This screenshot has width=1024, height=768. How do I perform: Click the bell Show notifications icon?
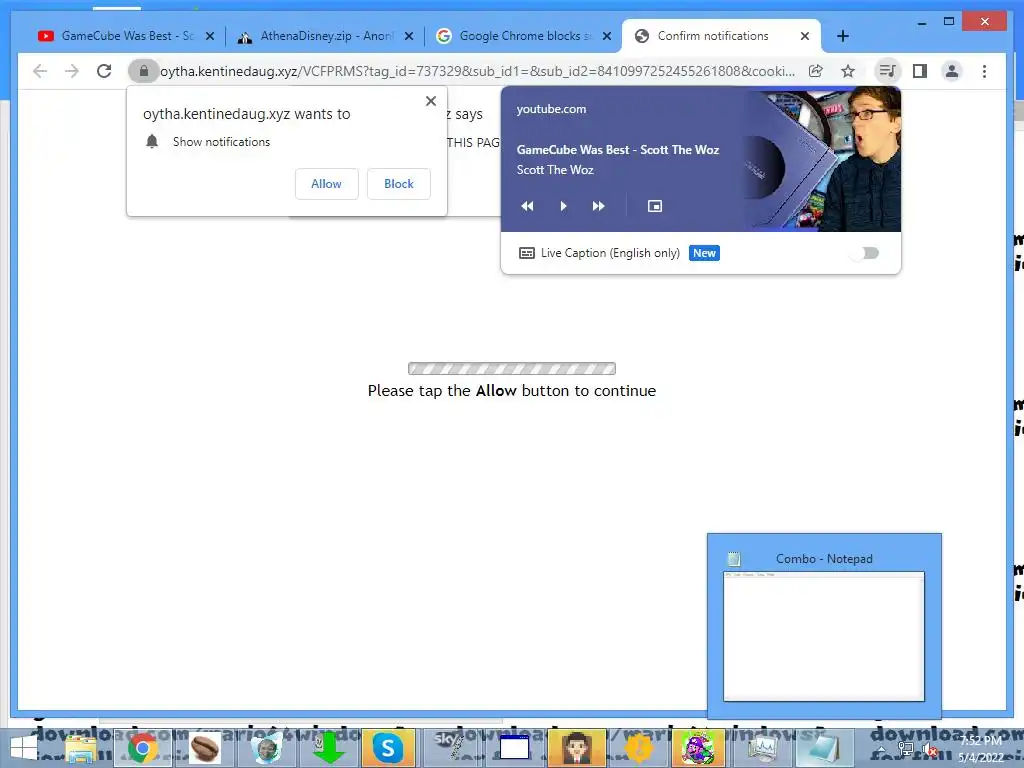pos(152,142)
